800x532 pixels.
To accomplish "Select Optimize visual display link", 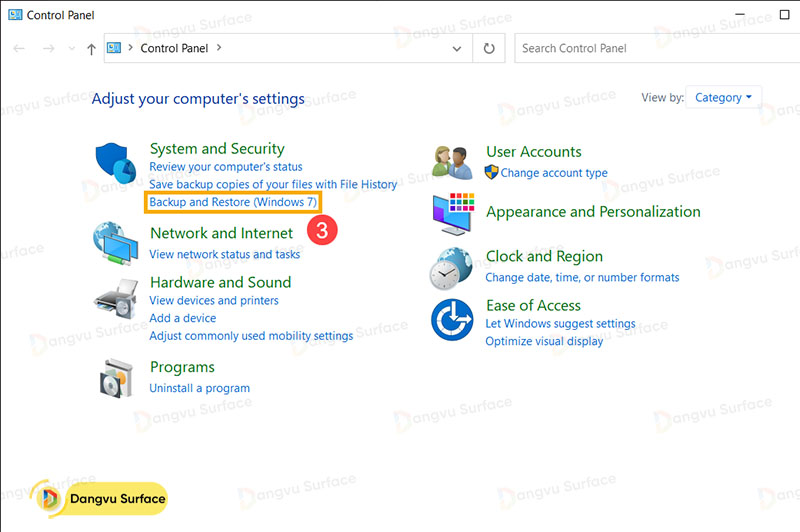I will click(544, 341).
